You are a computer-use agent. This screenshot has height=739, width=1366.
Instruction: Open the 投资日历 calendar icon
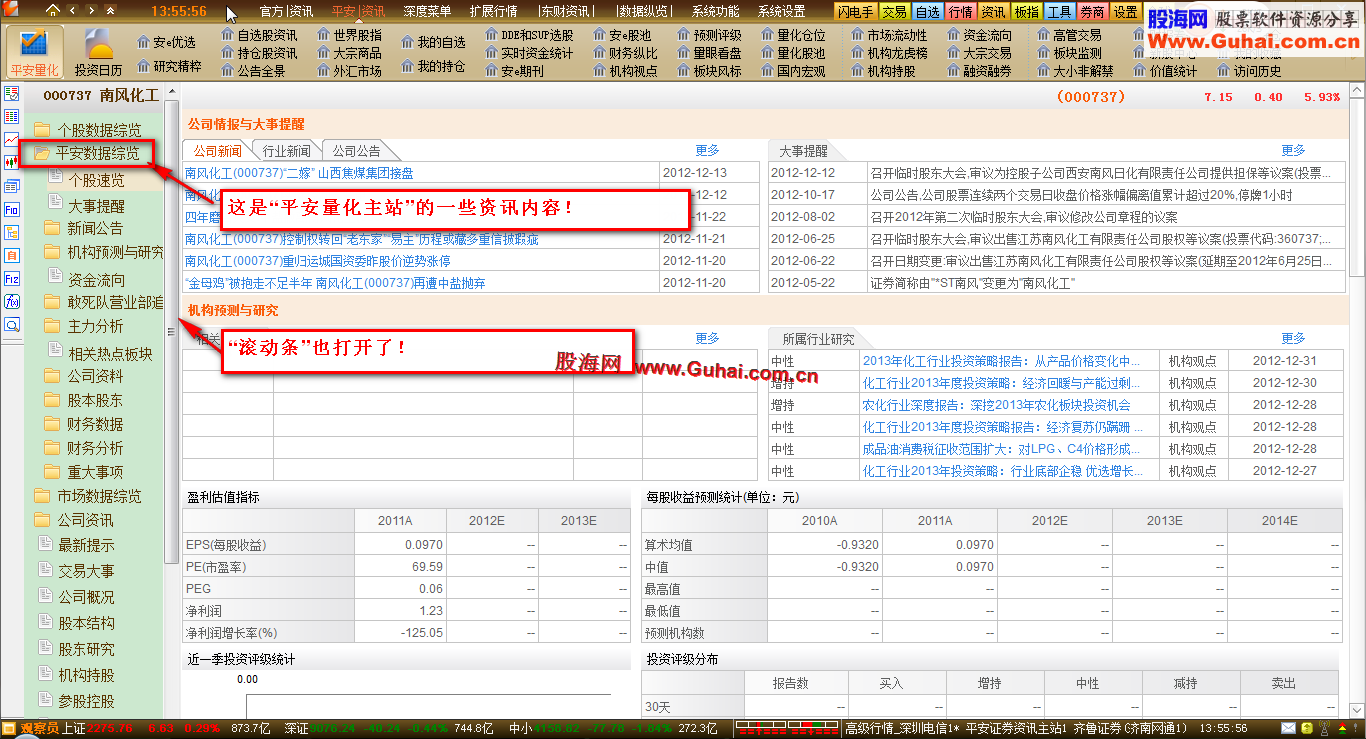pos(98,52)
